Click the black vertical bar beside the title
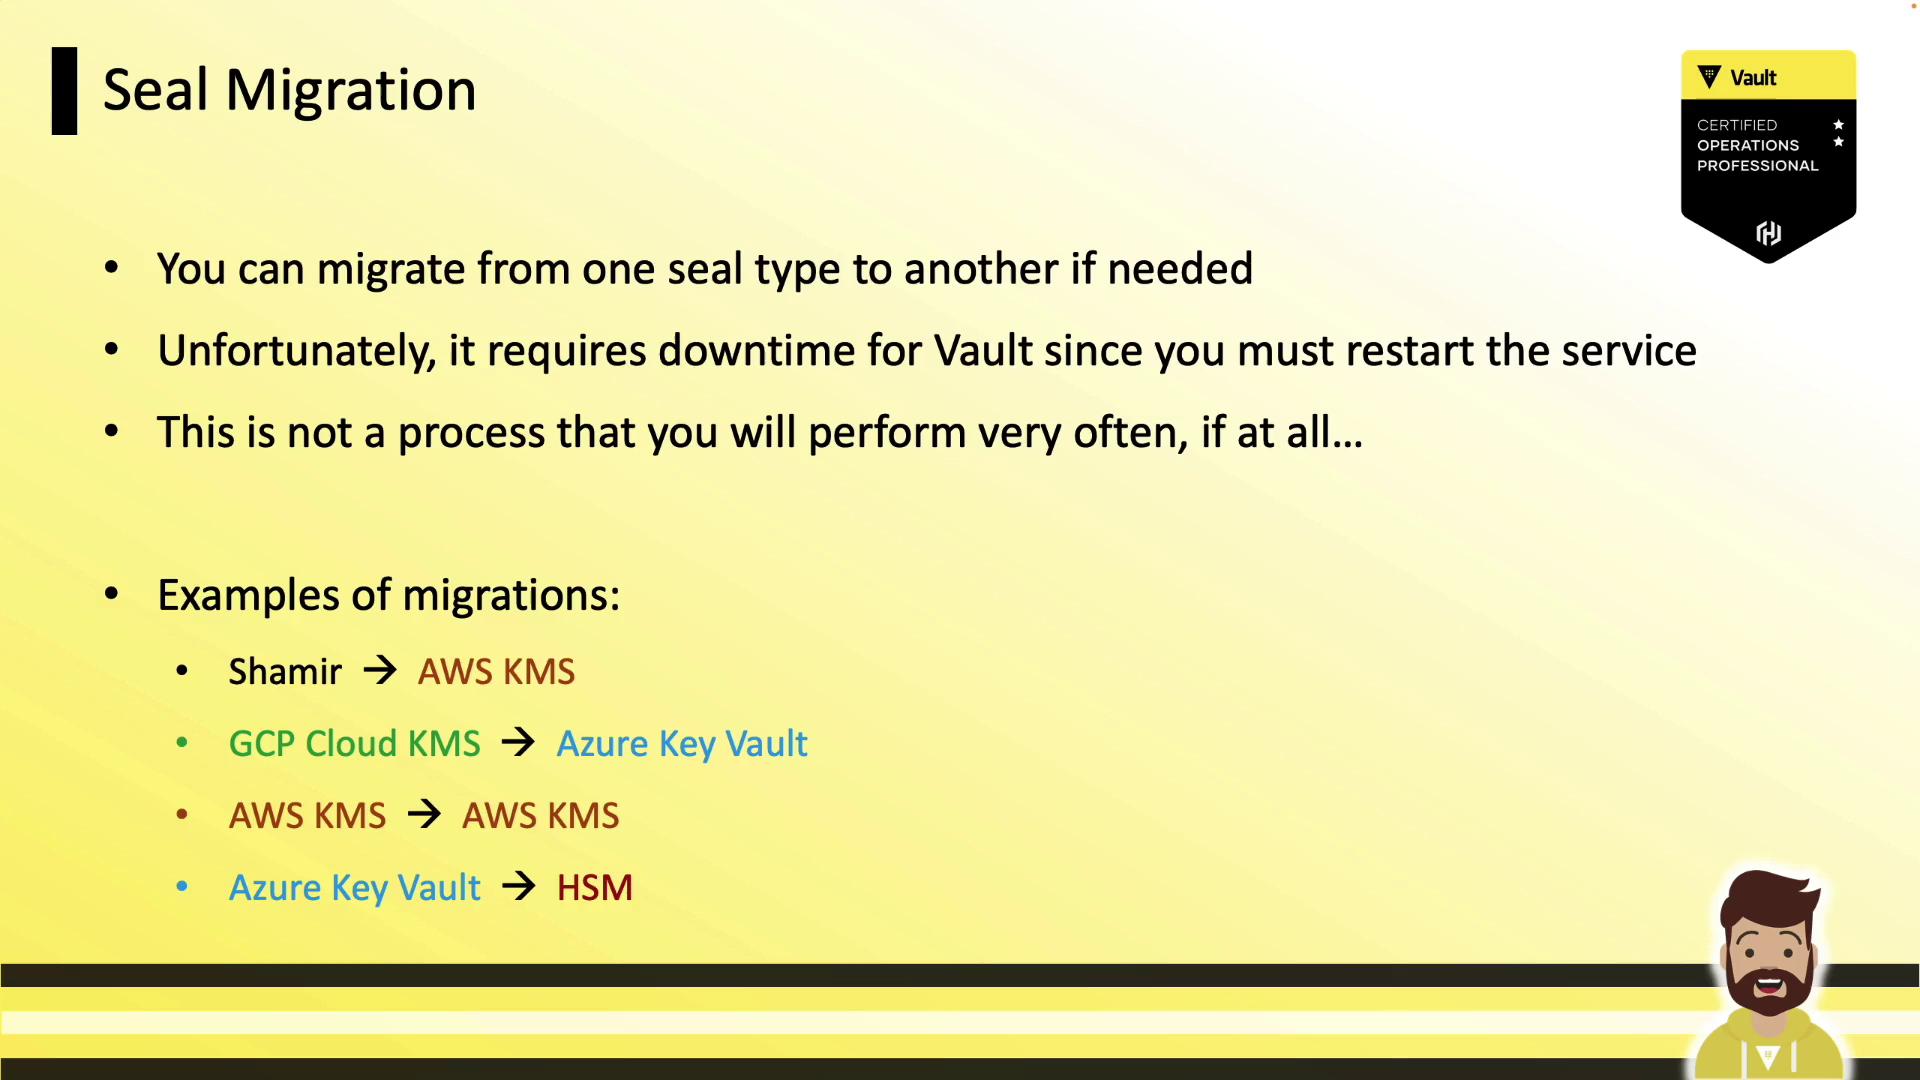This screenshot has height=1080, width=1920. pyautogui.click(x=65, y=91)
